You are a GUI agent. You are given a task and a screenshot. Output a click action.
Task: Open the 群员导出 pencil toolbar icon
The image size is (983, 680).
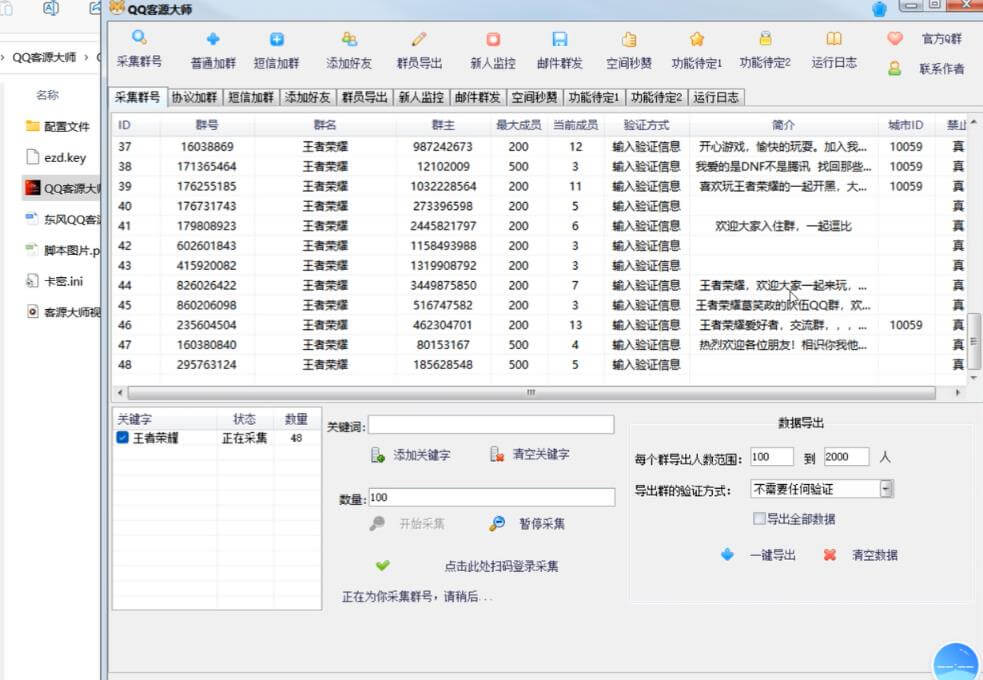(x=419, y=39)
